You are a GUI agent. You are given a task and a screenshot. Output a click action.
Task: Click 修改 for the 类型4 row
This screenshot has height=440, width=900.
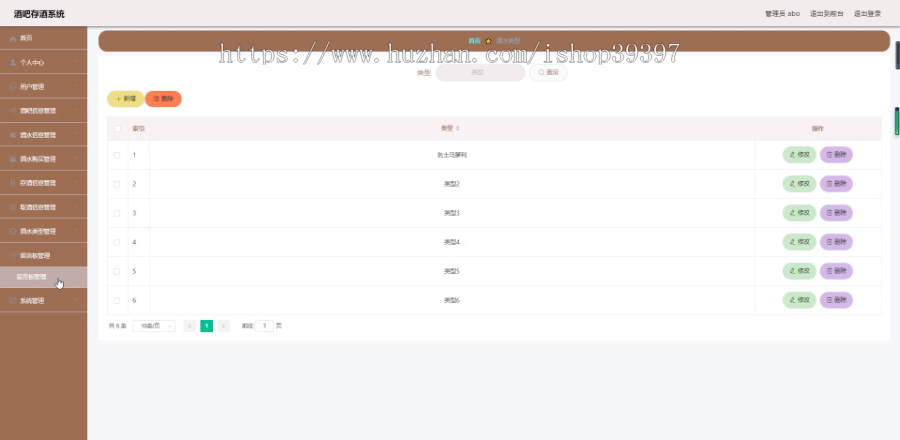pyautogui.click(x=799, y=242)
